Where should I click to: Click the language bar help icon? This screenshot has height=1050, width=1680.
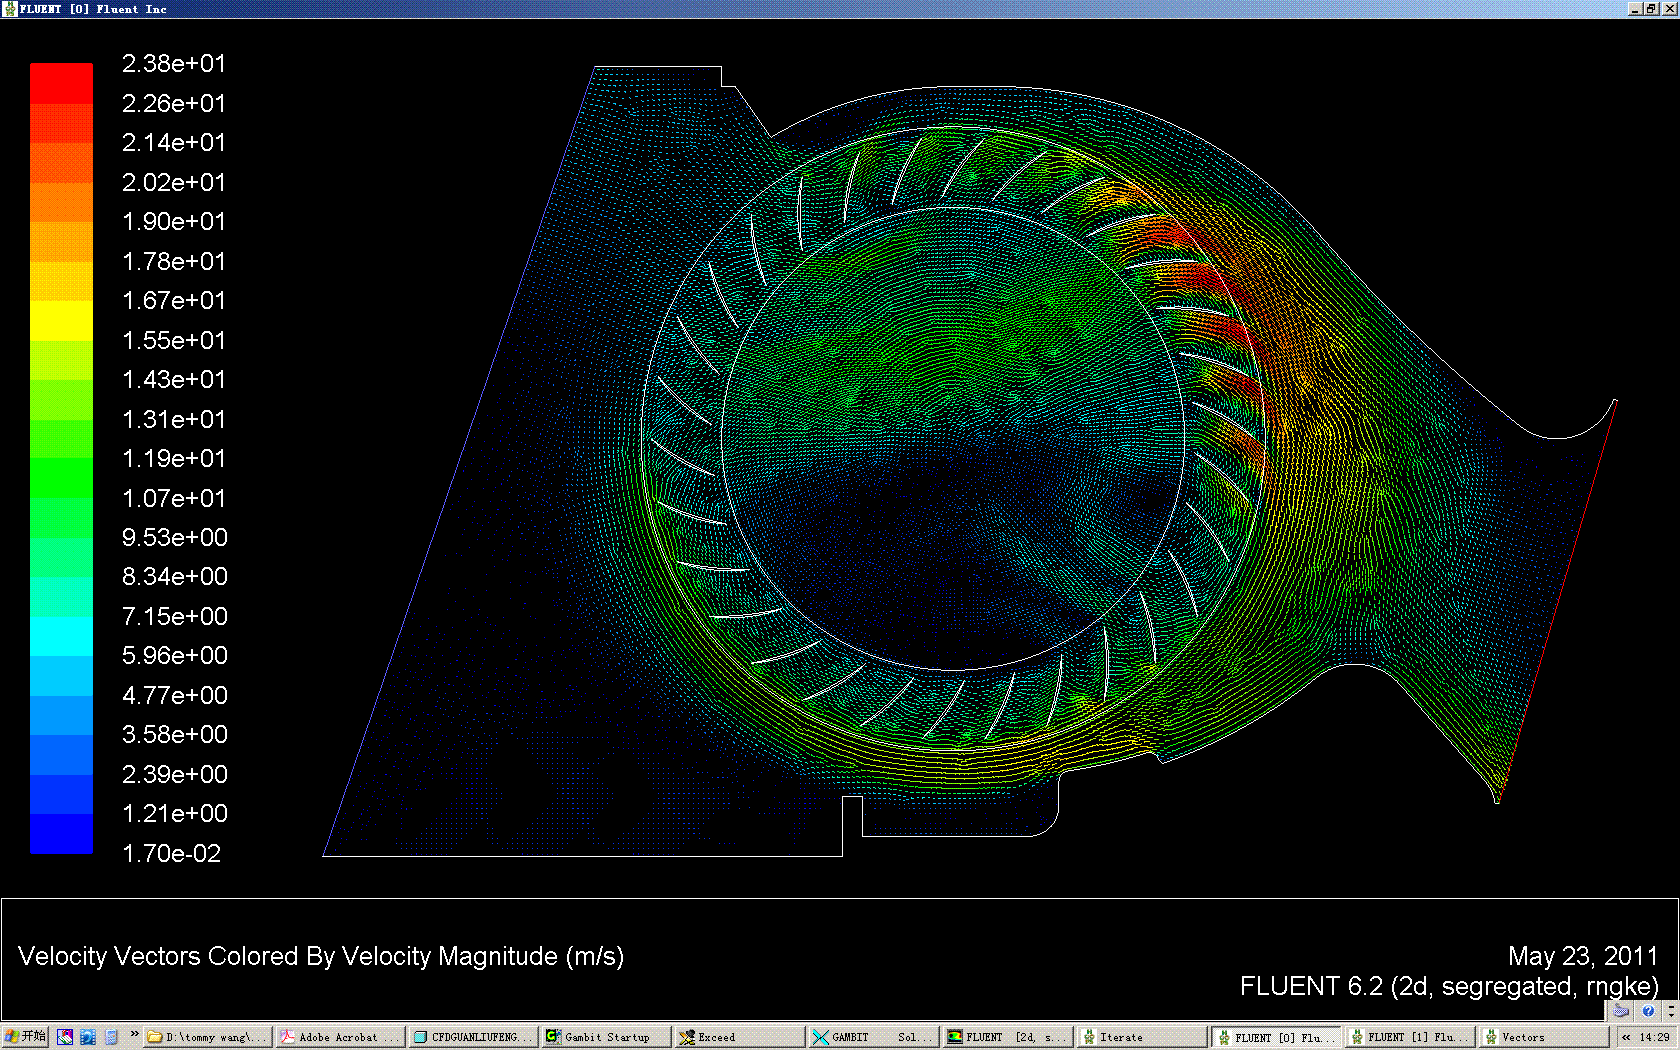(1648, 1011)
